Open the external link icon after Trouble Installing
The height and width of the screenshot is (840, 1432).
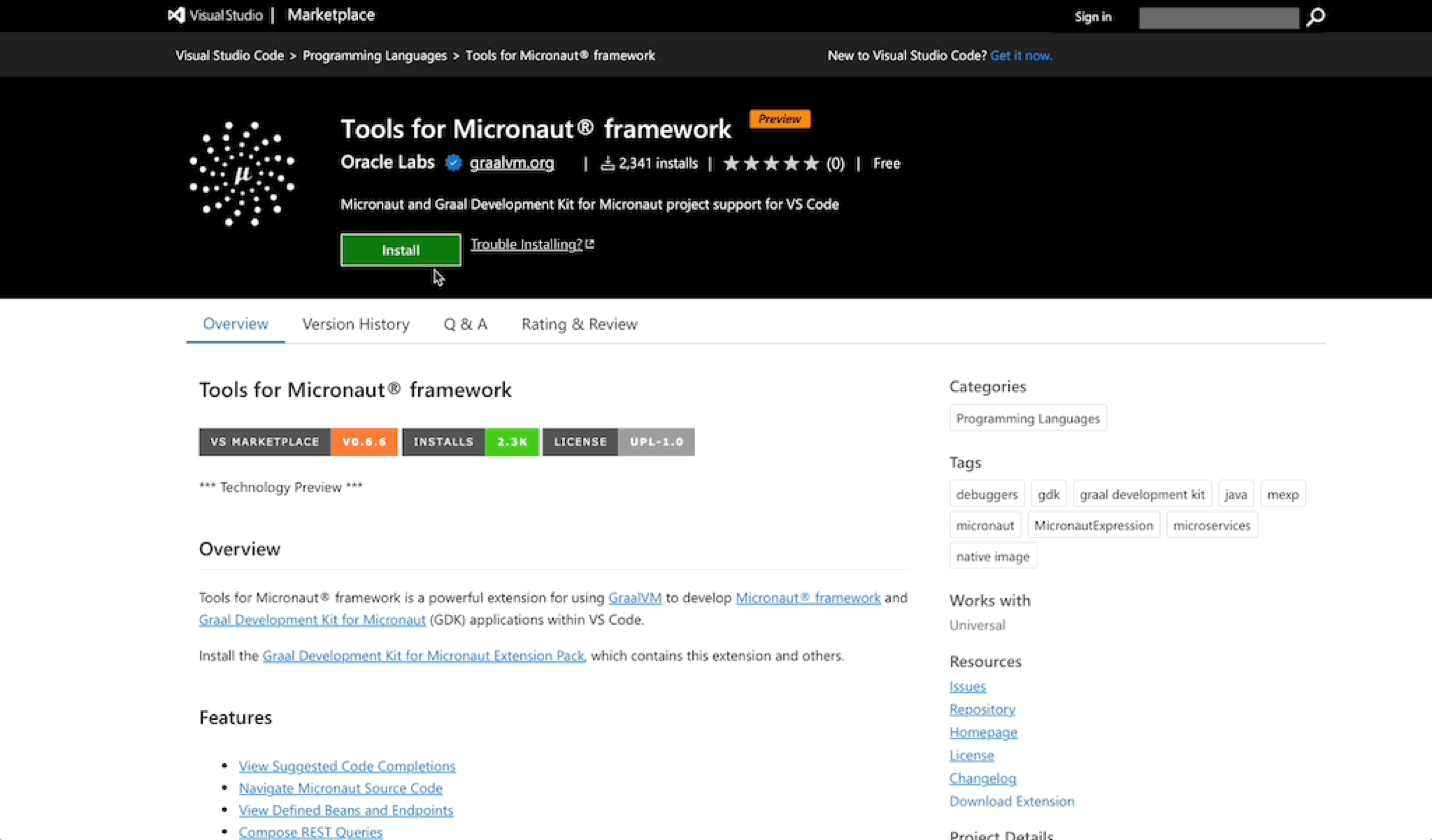click(x=589, y=242)
